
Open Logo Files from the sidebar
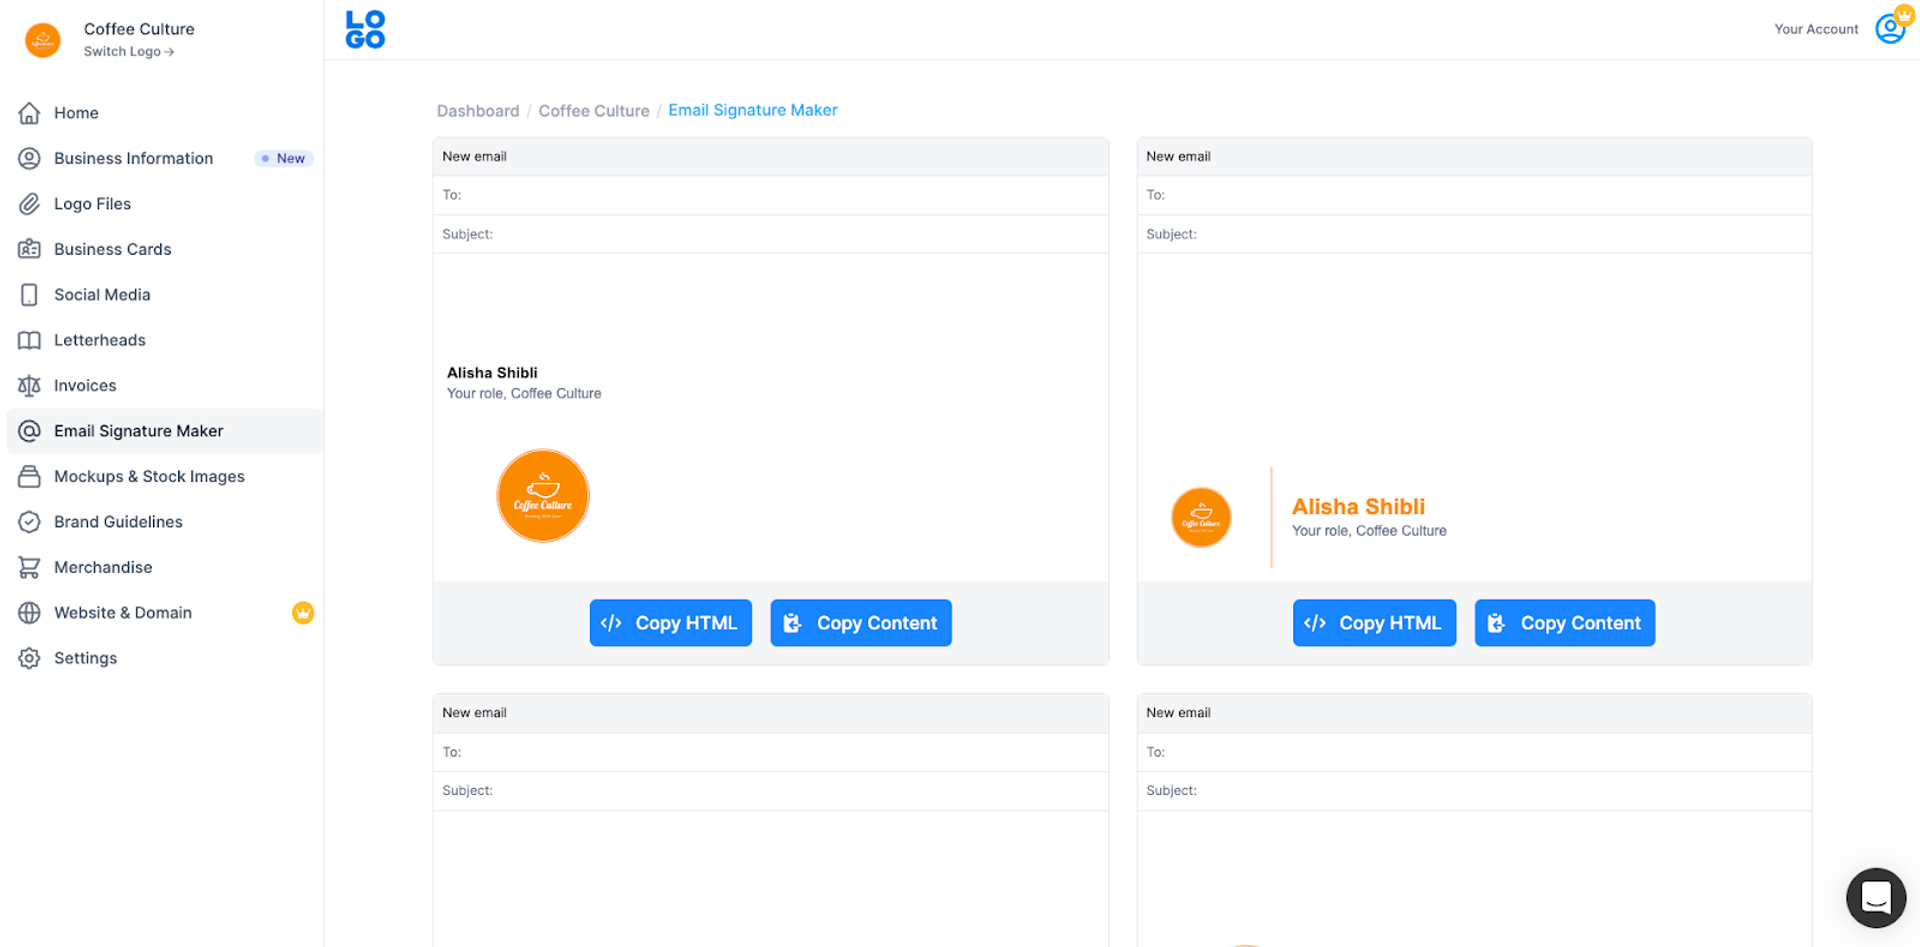click(30, 203)
